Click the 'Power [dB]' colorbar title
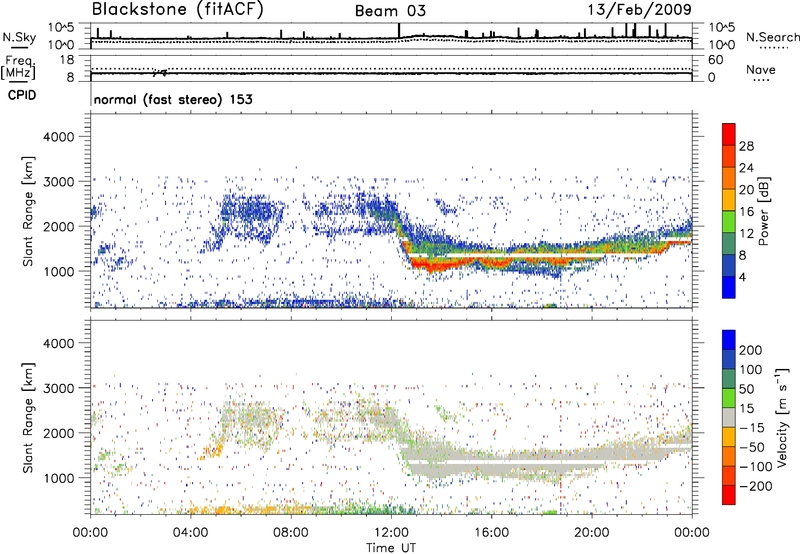Viewport: 800px width, 554px height. coord(763,211)
